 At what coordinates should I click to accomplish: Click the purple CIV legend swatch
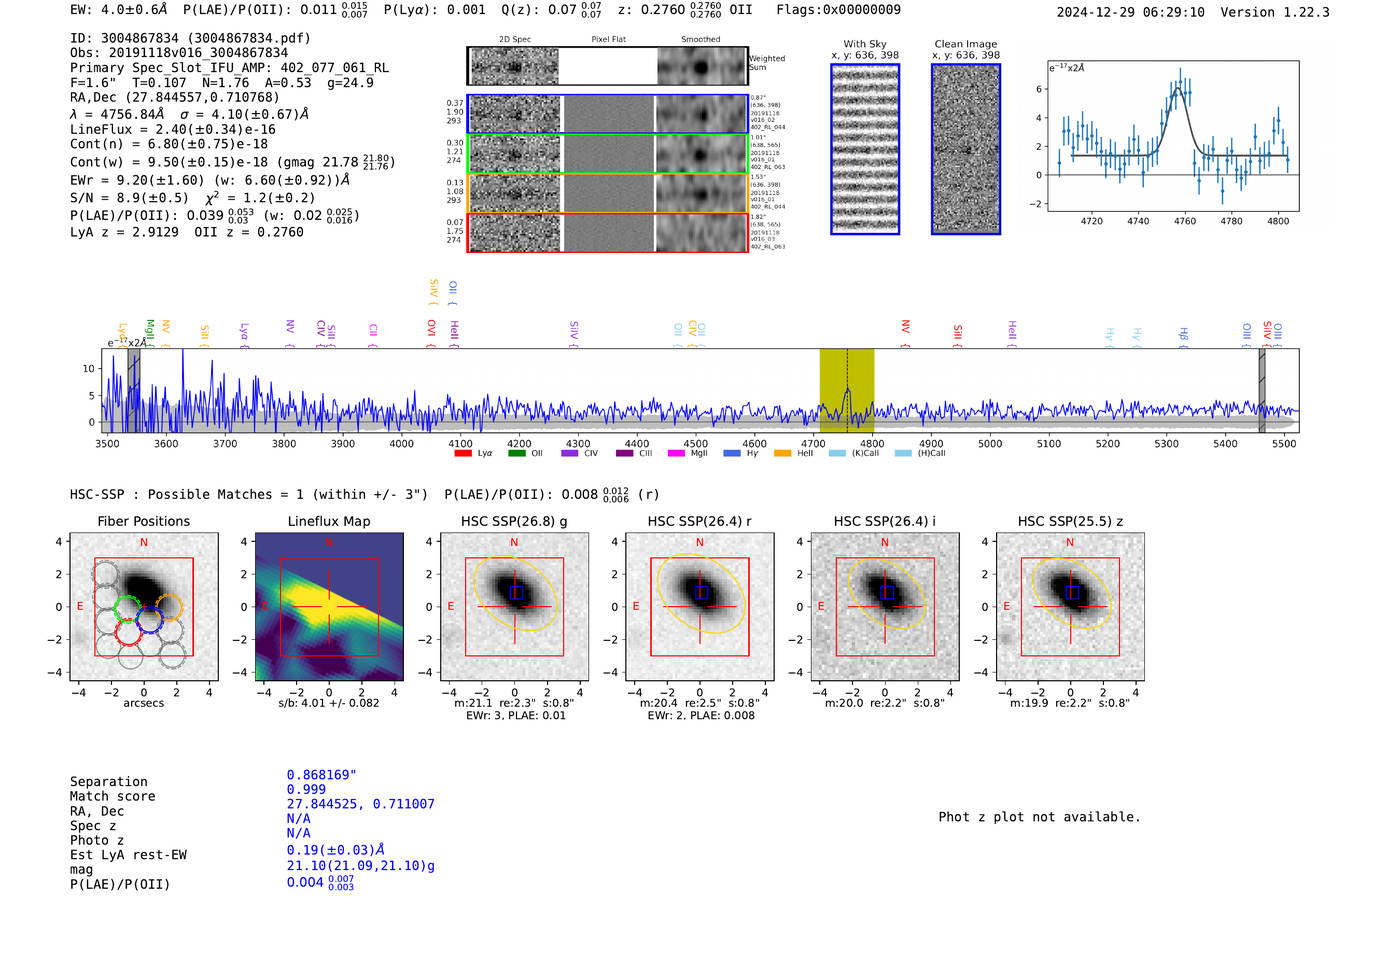click(570, 453)
